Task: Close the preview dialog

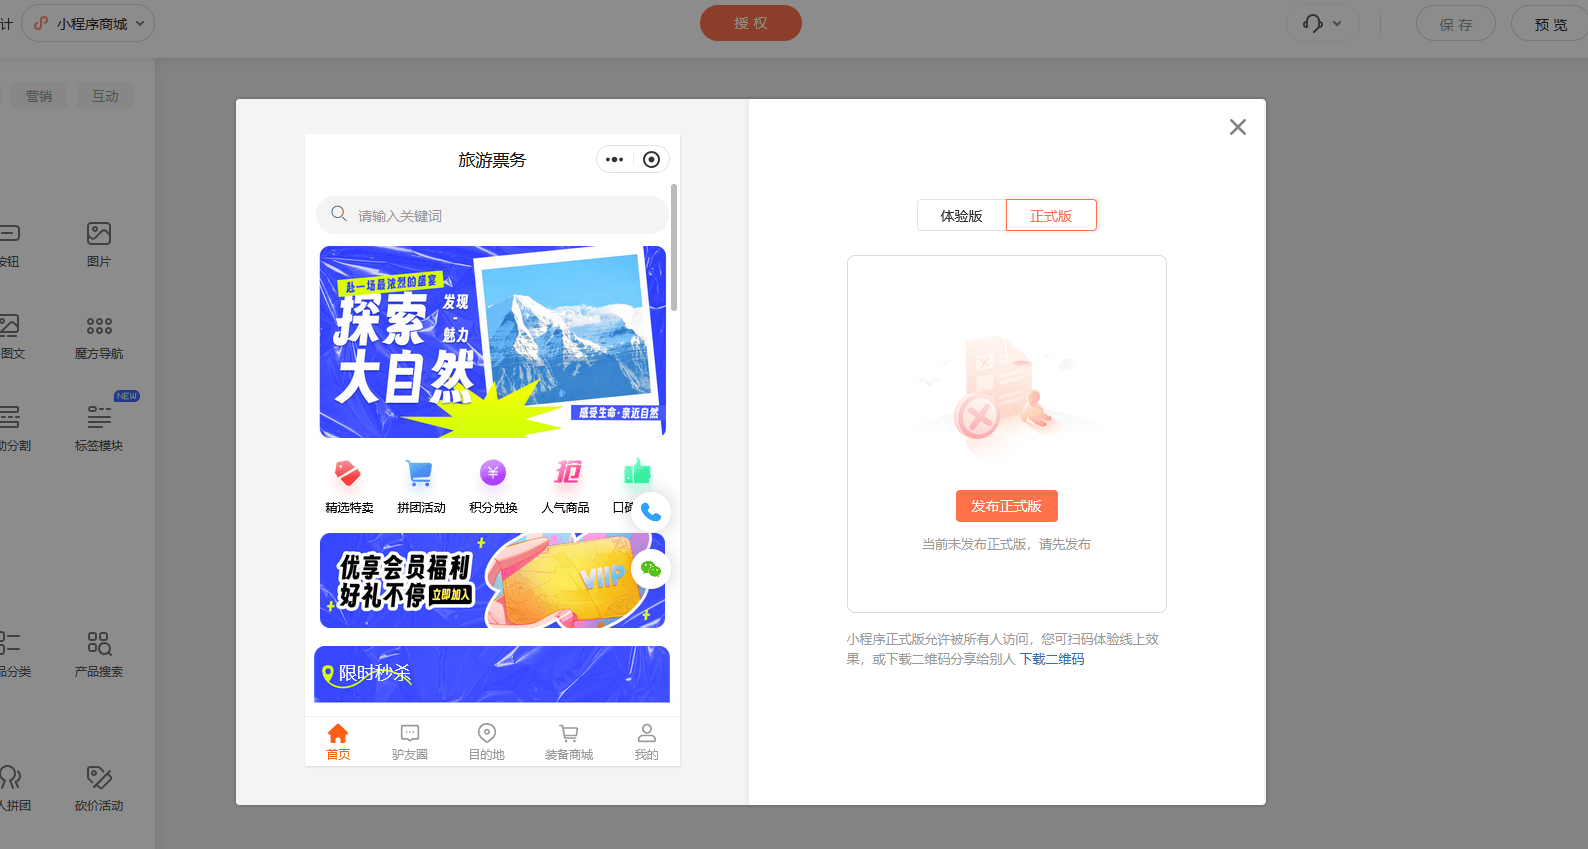Action: pos(1237,127)
